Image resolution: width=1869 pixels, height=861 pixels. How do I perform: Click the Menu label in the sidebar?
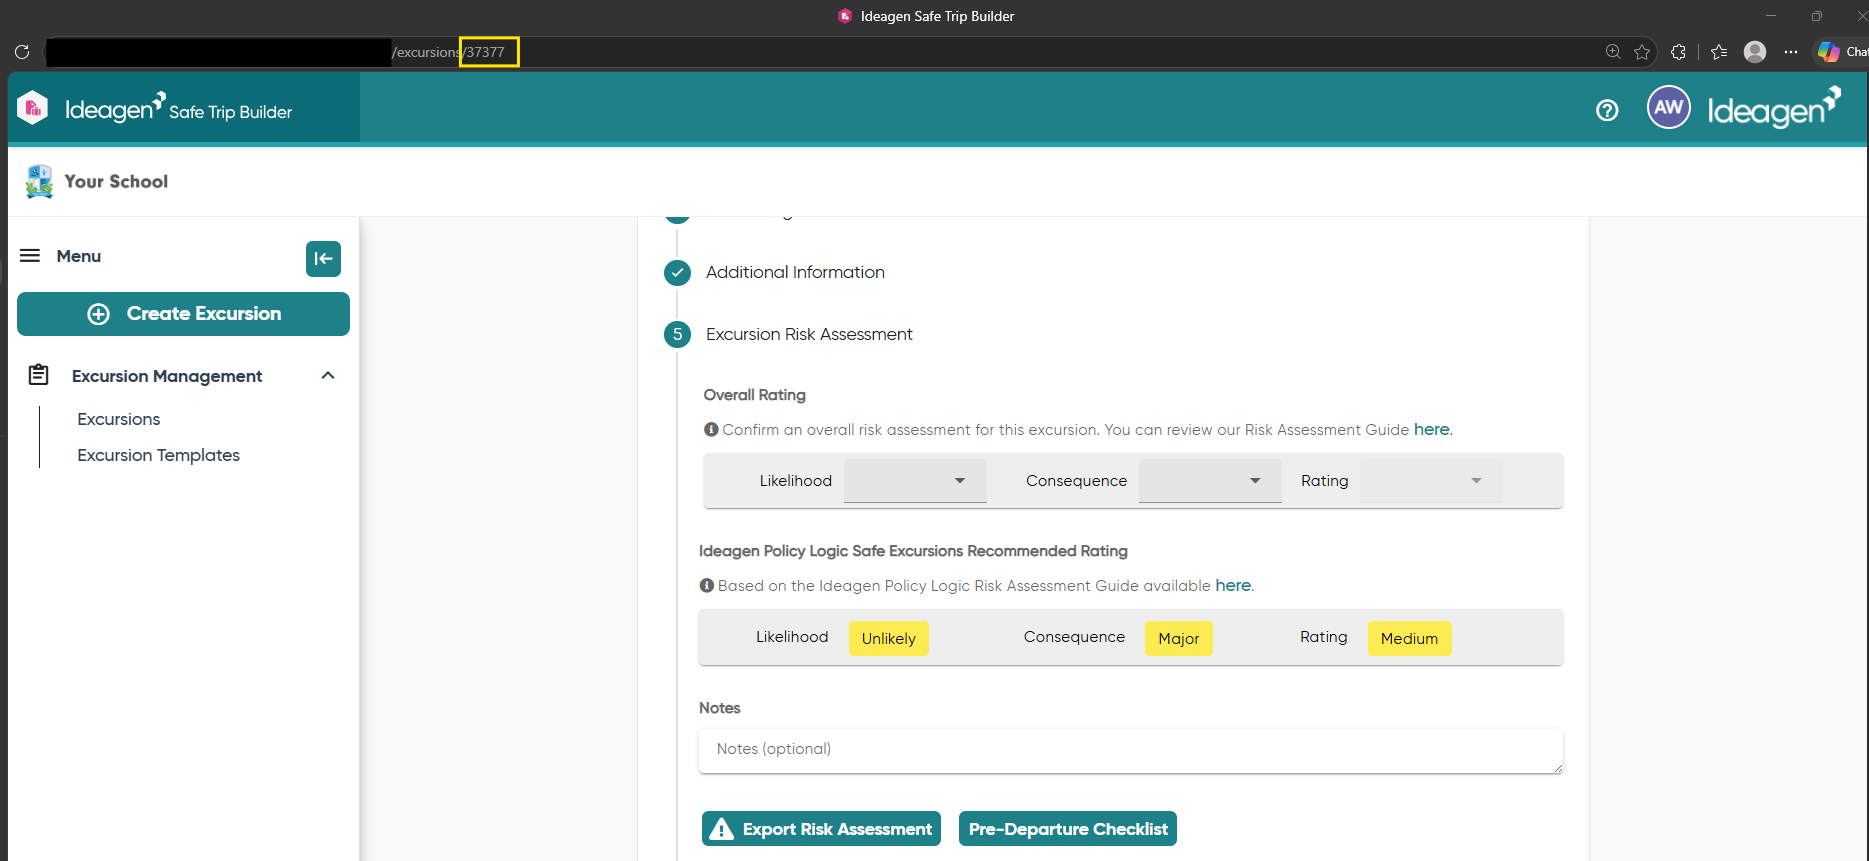[x=79, y=256]
